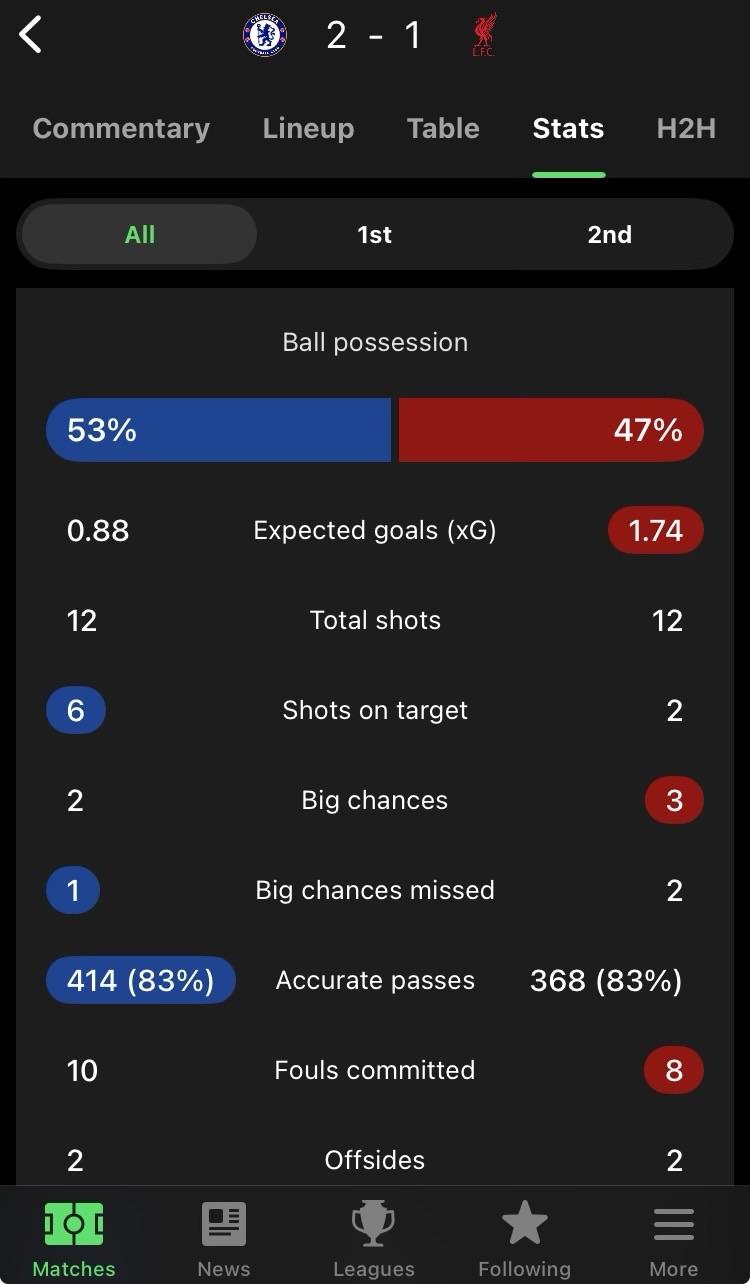Image resolution: width=750 pixels, height=1284 pixels.
Task: Tap the Liverpool club crest
Action: [484, 36]
